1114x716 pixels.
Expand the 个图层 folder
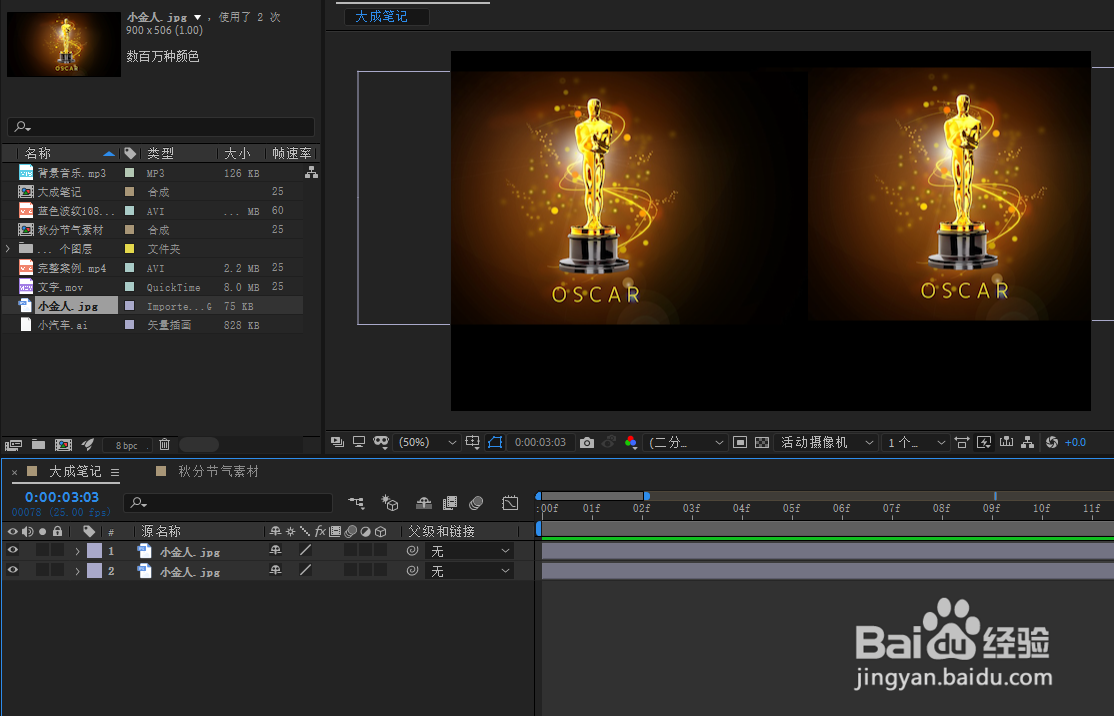(8, 249)
